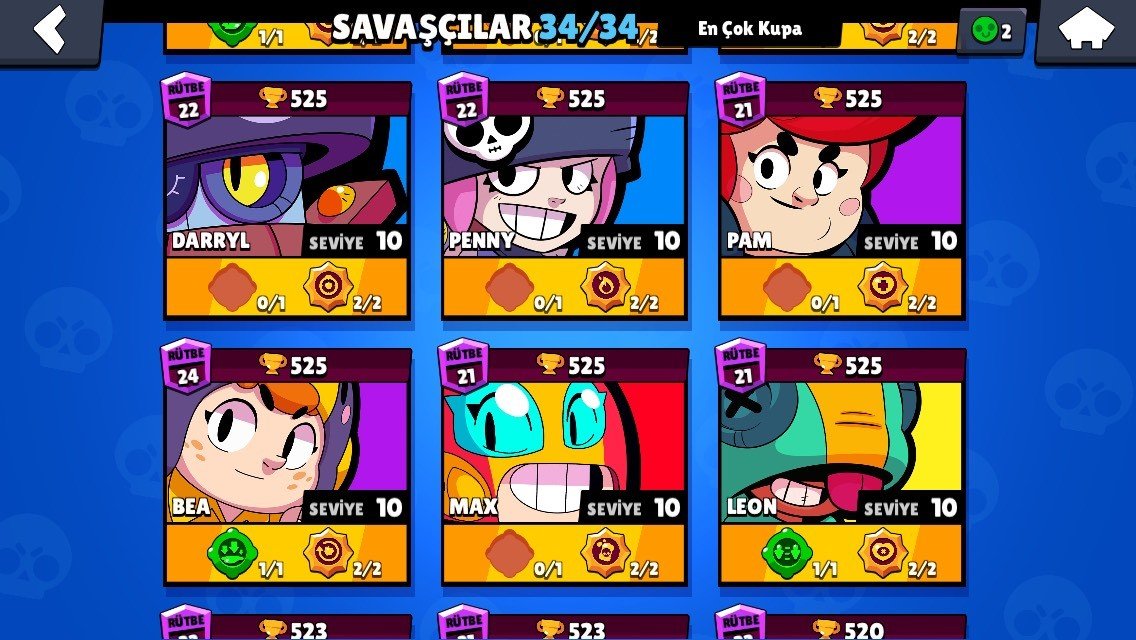
Task: Click Bea's rank 24 badge
Action: click(186, 366)
